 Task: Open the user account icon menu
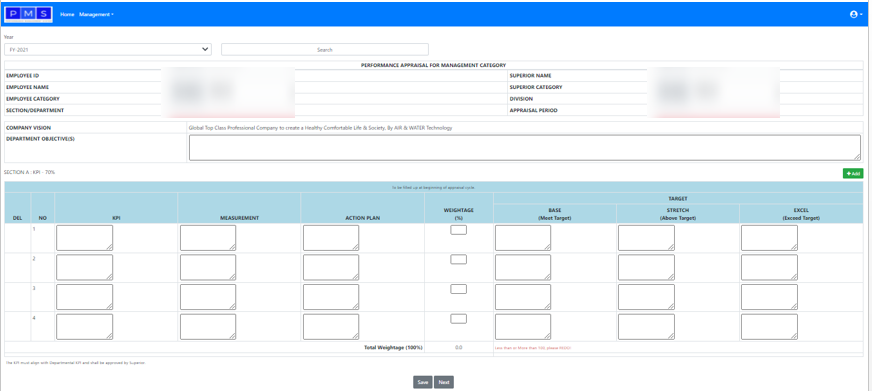[x=856, y=14]
